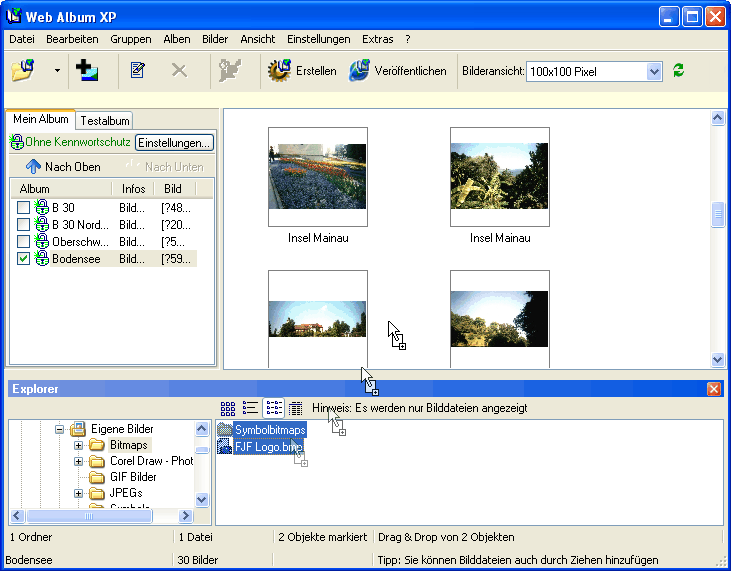Viewport: 732px width, 571px height.
Task: Switch to the Testalbum tab
Action: click(105, 121)
